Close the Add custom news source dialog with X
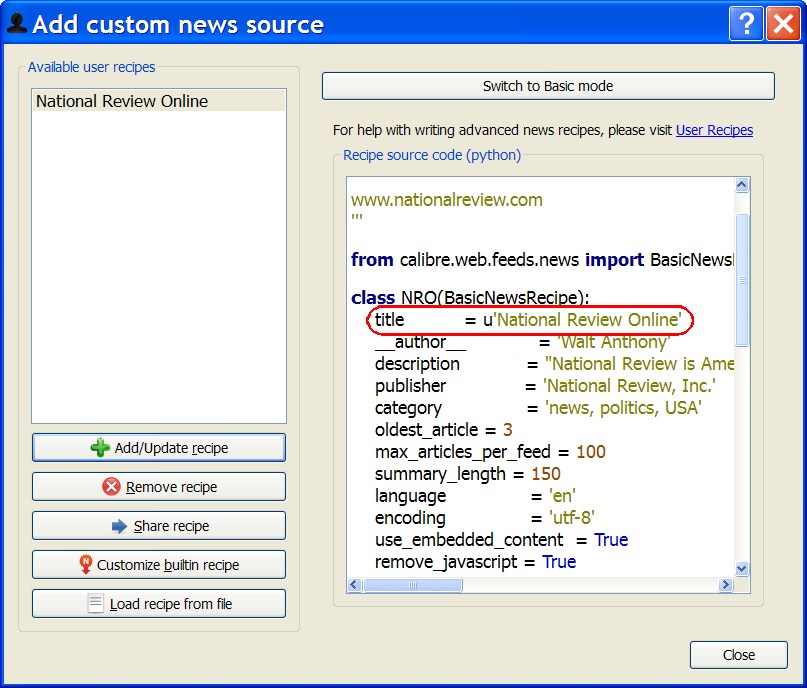 [x=783, y=24]
